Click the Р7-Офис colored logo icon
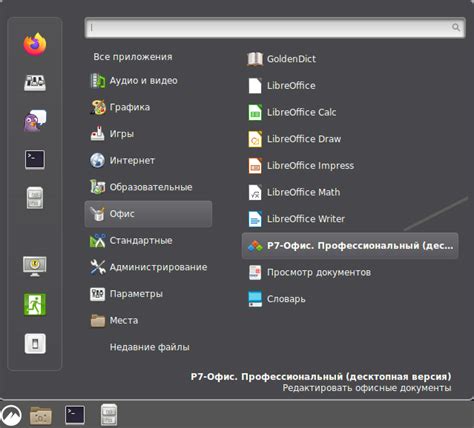 [x=255, y=246]
